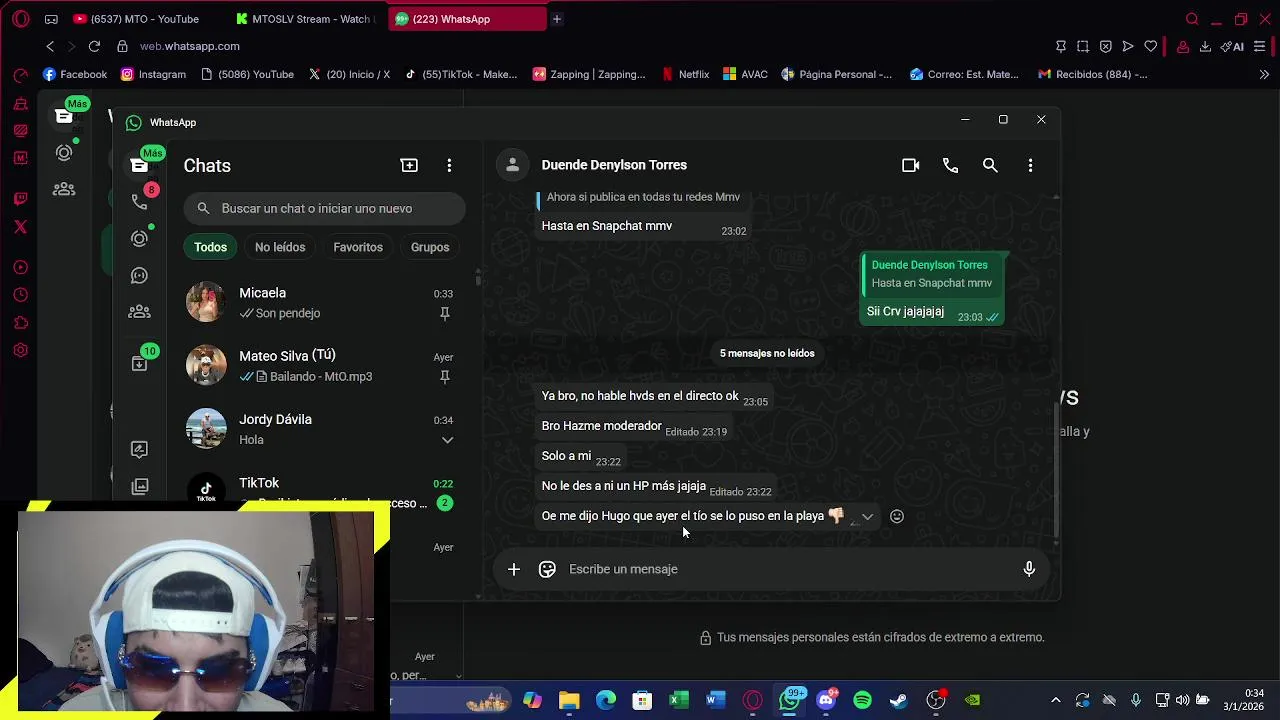1280x720 pixels.
Task: Open X in Opera sidebar
Action: (x=20, y=227)
